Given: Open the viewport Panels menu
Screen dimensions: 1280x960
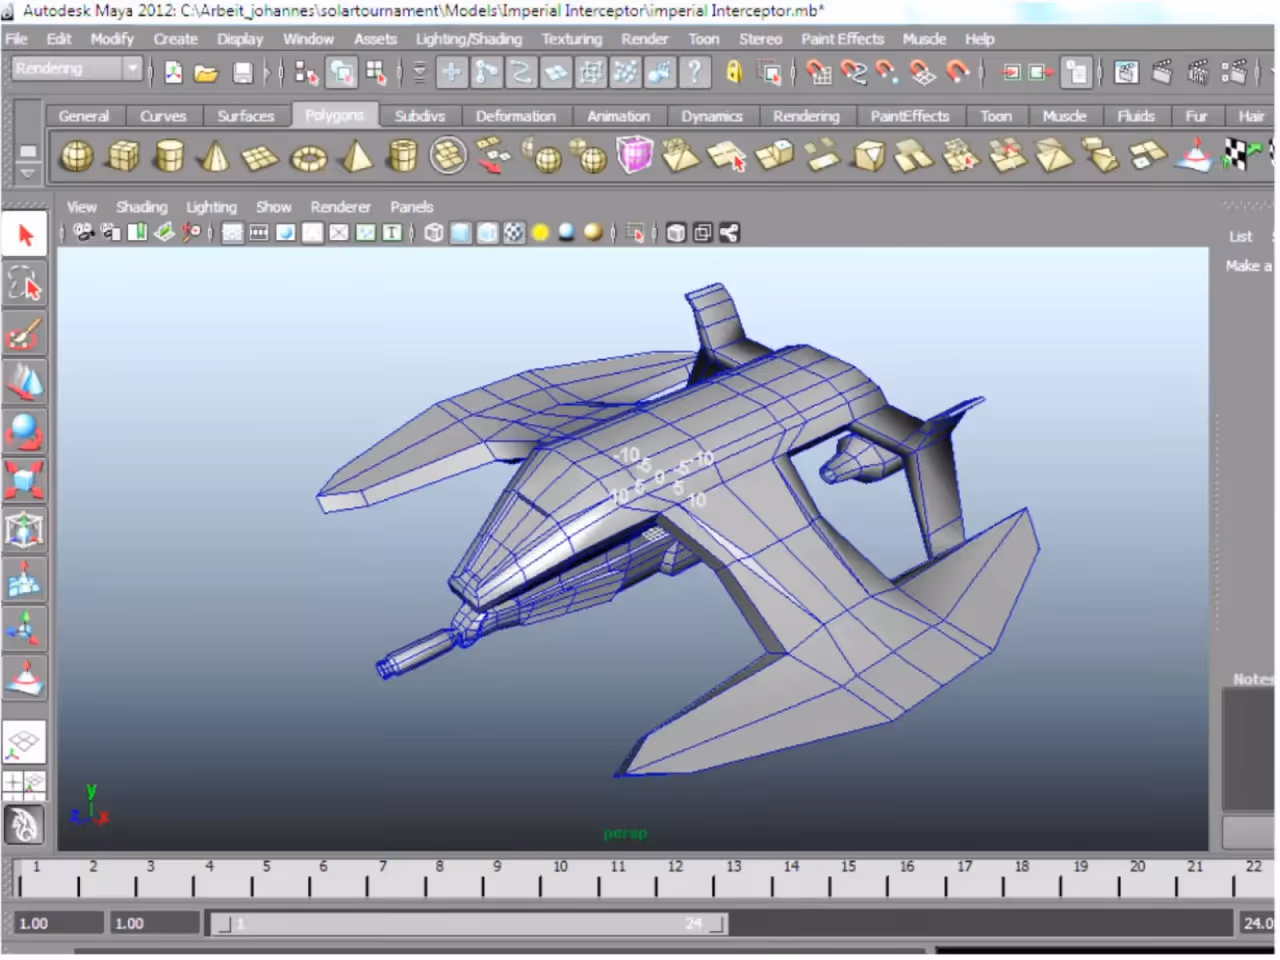Looking at the screenshot, I should [411, 207].
